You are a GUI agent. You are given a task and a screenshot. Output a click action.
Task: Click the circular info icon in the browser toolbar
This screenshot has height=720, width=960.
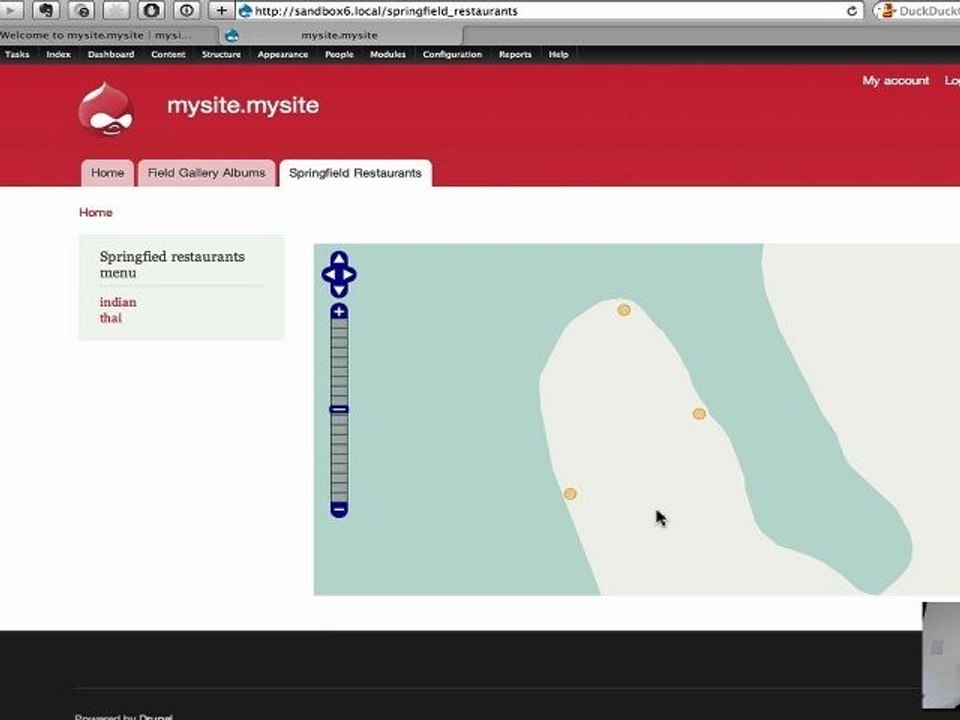click(186, 10)
